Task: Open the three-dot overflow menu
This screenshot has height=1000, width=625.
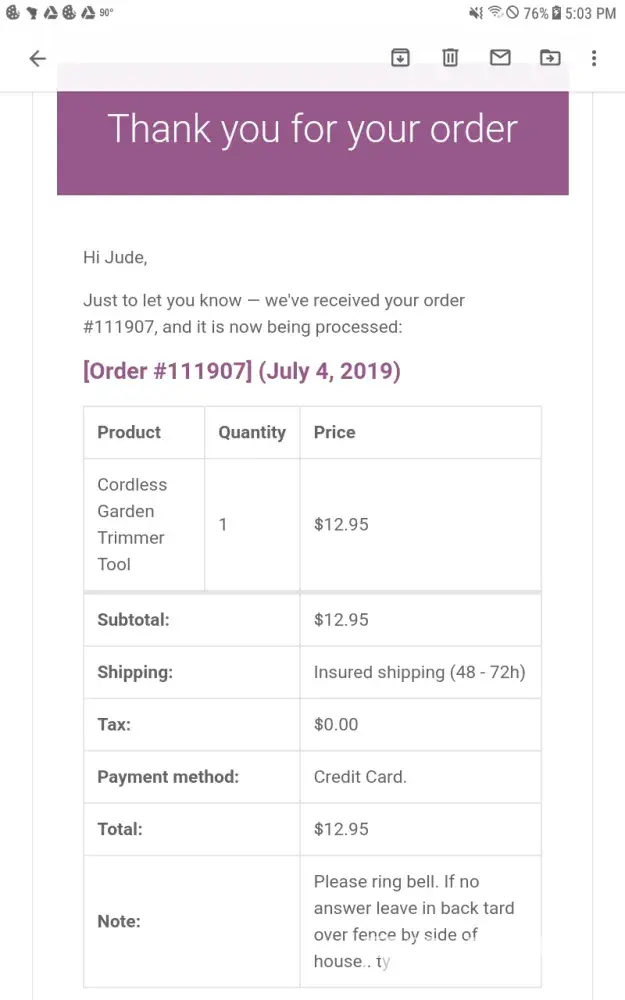Action: coord(594,58)
